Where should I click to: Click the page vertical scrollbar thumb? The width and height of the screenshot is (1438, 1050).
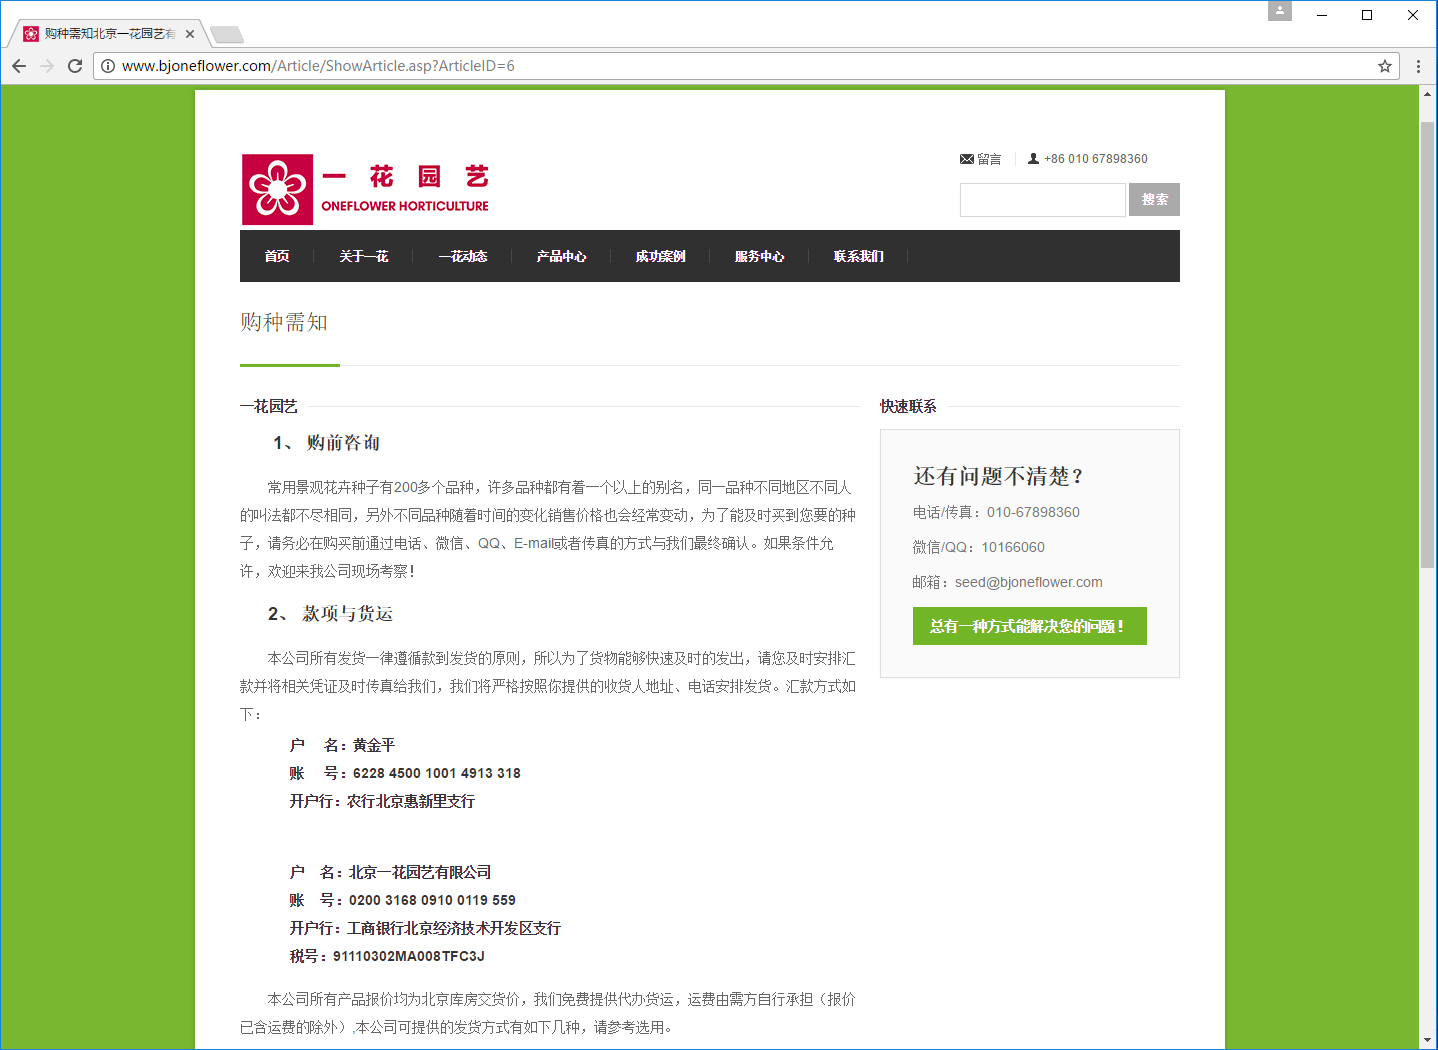(1427, 340)
